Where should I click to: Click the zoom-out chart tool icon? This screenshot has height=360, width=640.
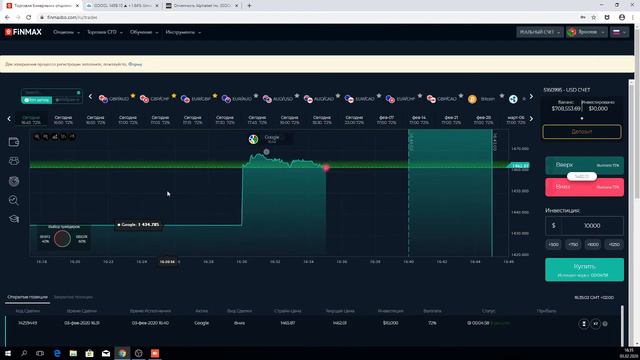[x=46, y=137]
